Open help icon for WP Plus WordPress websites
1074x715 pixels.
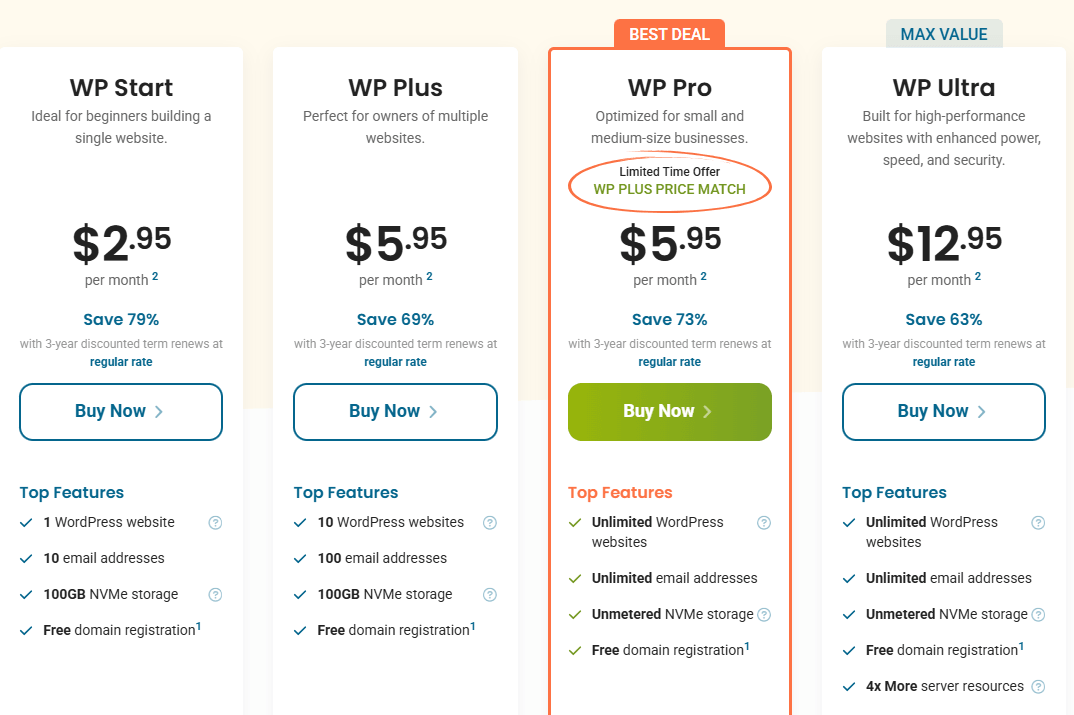coord(489,522)
